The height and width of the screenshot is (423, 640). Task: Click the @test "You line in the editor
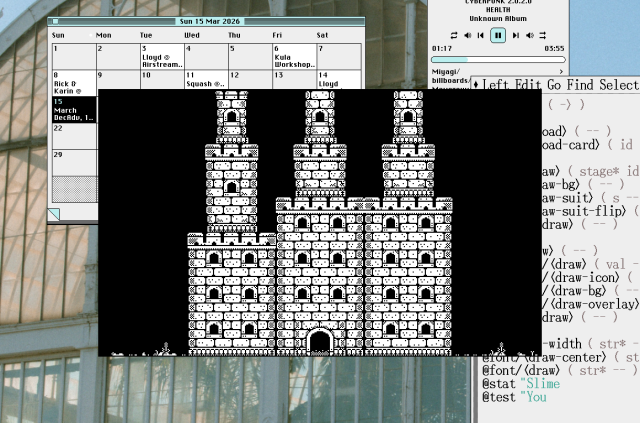pyautogui.click(x=514, y=397)
